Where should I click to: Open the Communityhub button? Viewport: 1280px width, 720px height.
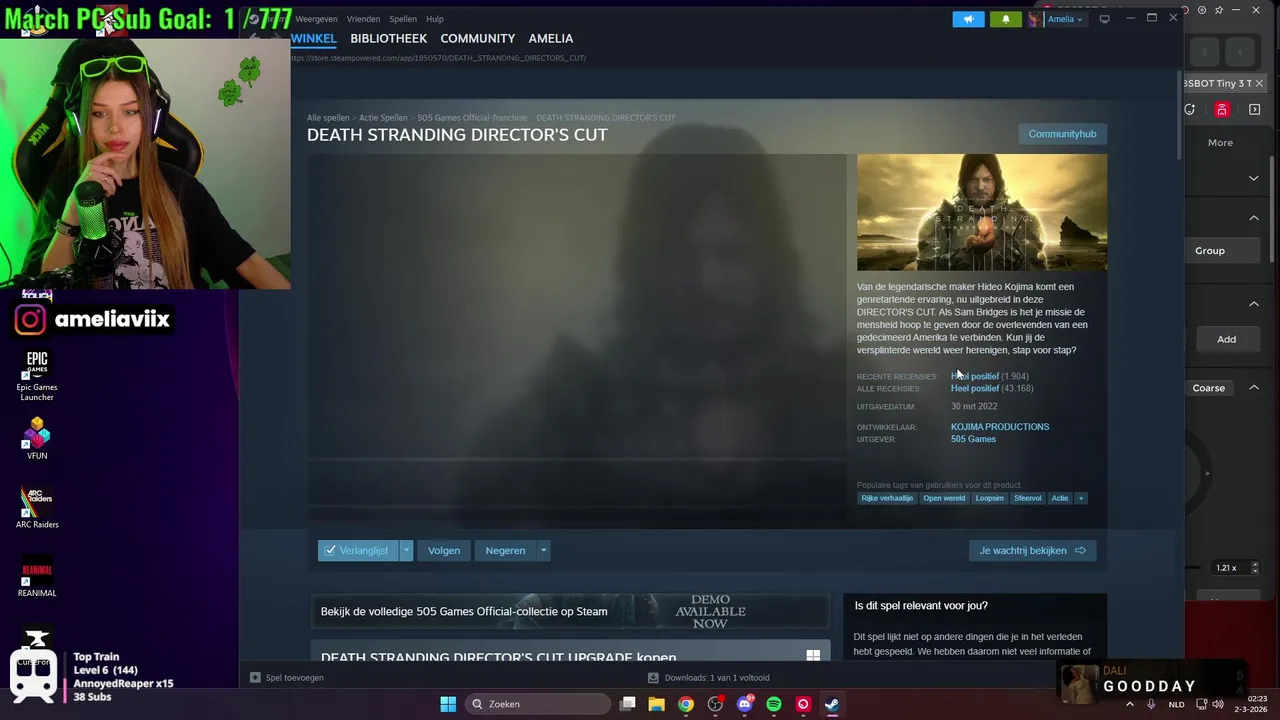pyautogui.click(x=1062, y=134)
